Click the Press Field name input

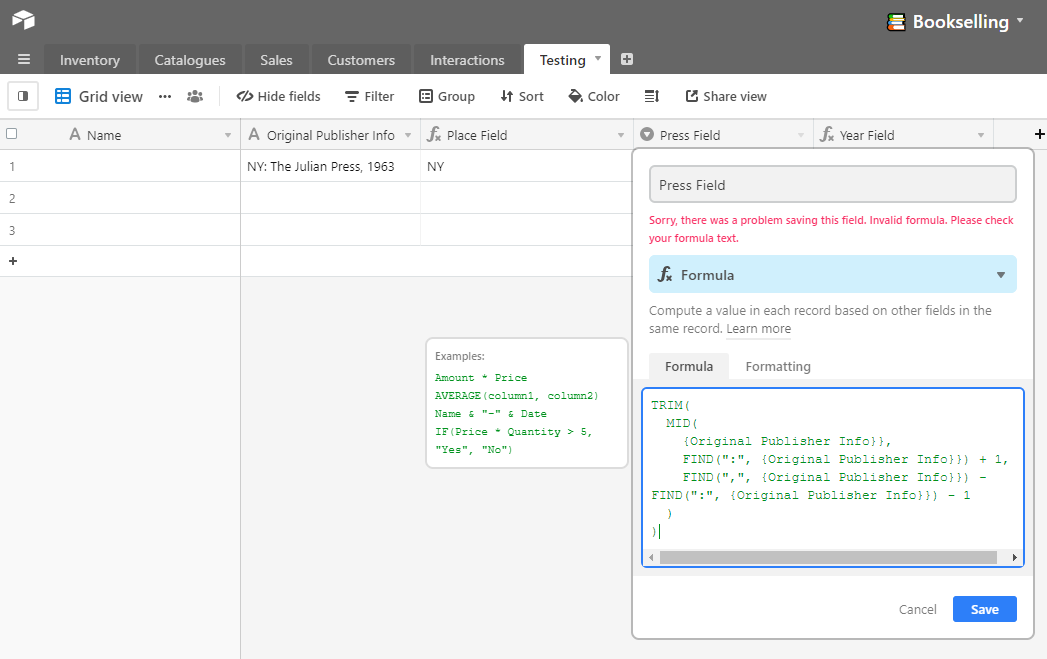pos(833,185)
